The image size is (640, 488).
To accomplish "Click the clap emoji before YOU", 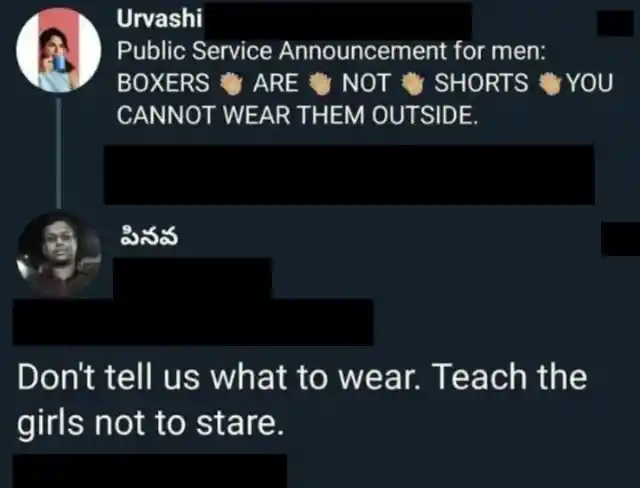I will (551, 84).
